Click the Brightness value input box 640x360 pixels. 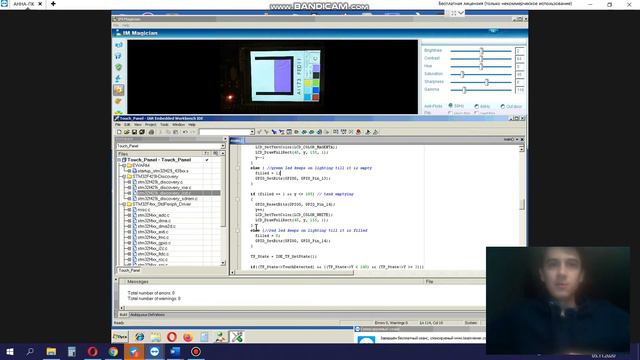520,51
